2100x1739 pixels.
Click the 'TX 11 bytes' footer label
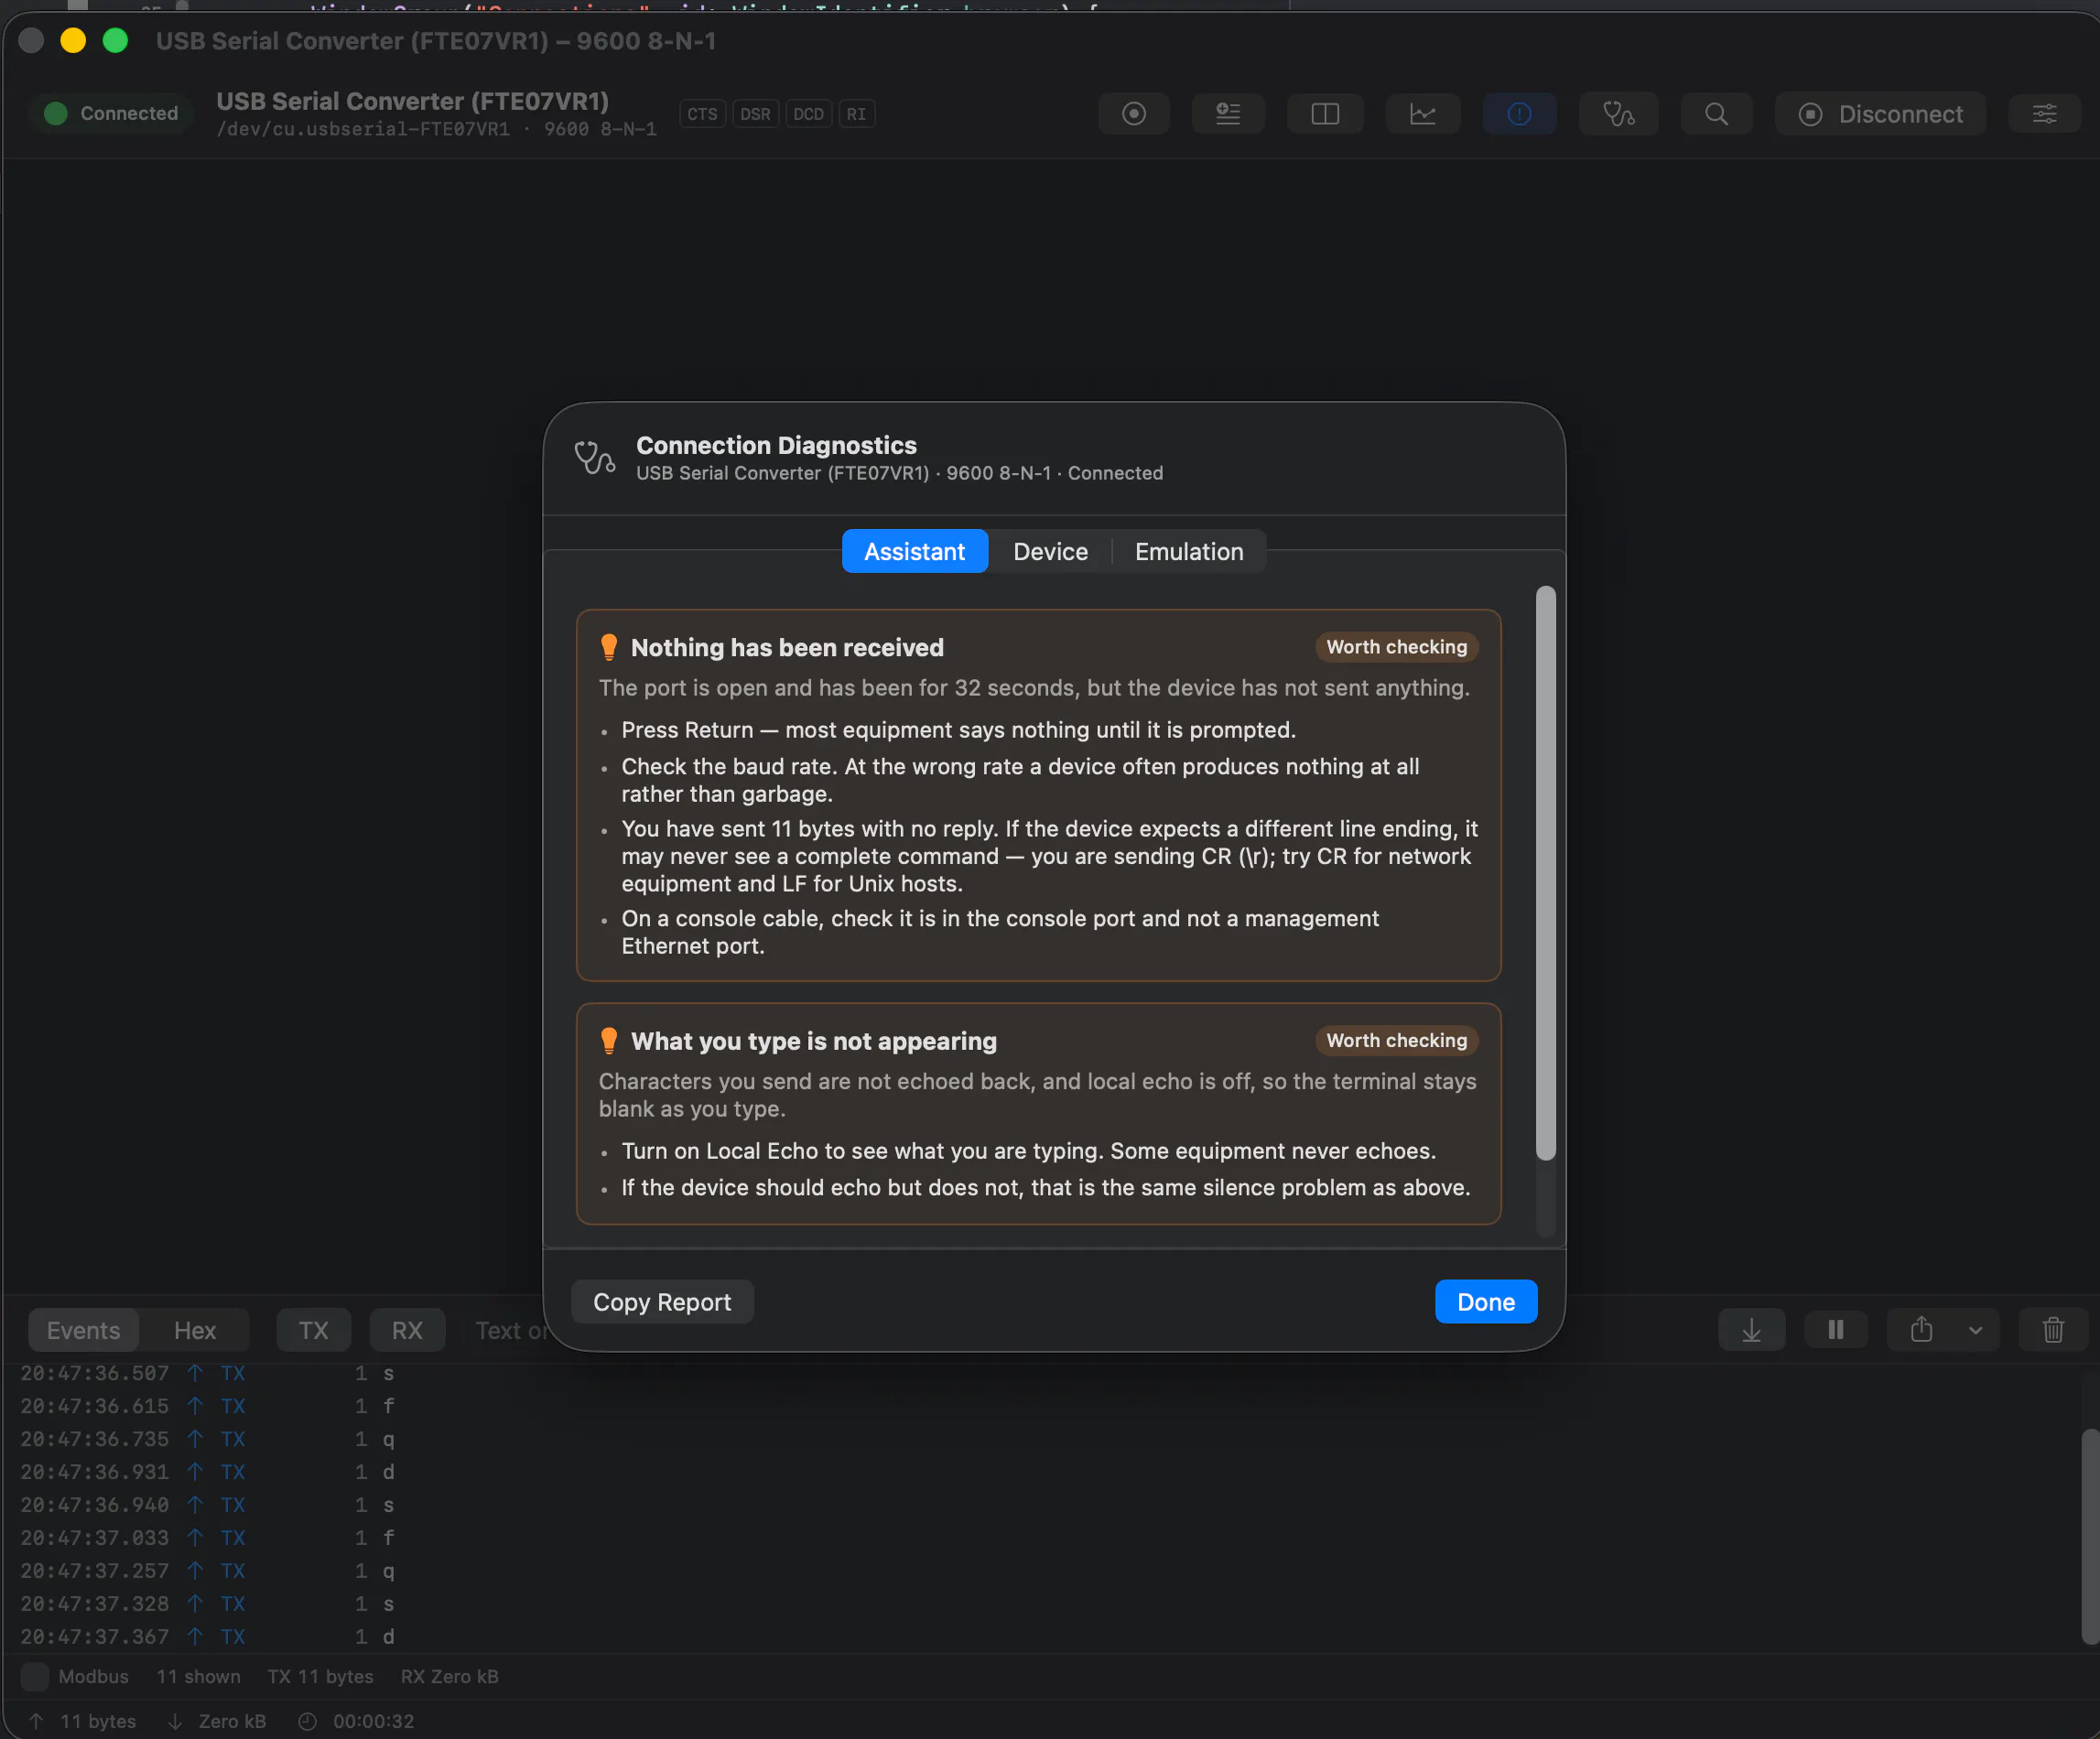coord(320,1677)
